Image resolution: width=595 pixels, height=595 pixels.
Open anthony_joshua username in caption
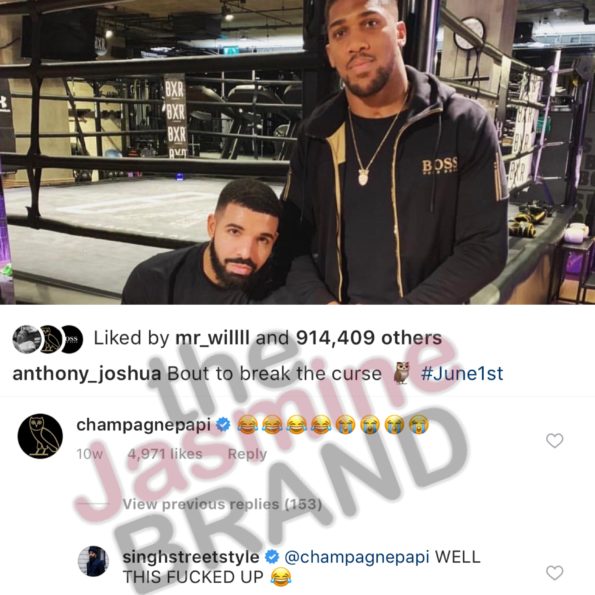click(87, 374)
